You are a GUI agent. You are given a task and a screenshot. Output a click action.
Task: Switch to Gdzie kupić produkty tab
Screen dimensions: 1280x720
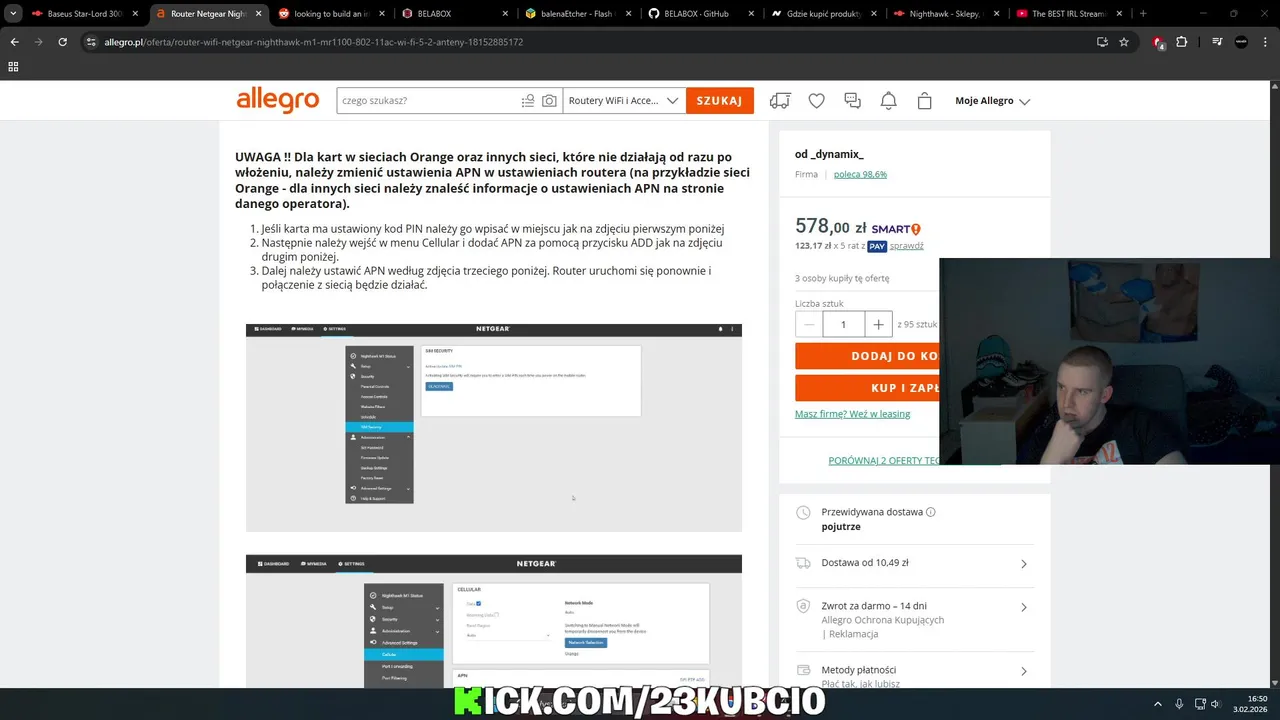click(824, 14)
